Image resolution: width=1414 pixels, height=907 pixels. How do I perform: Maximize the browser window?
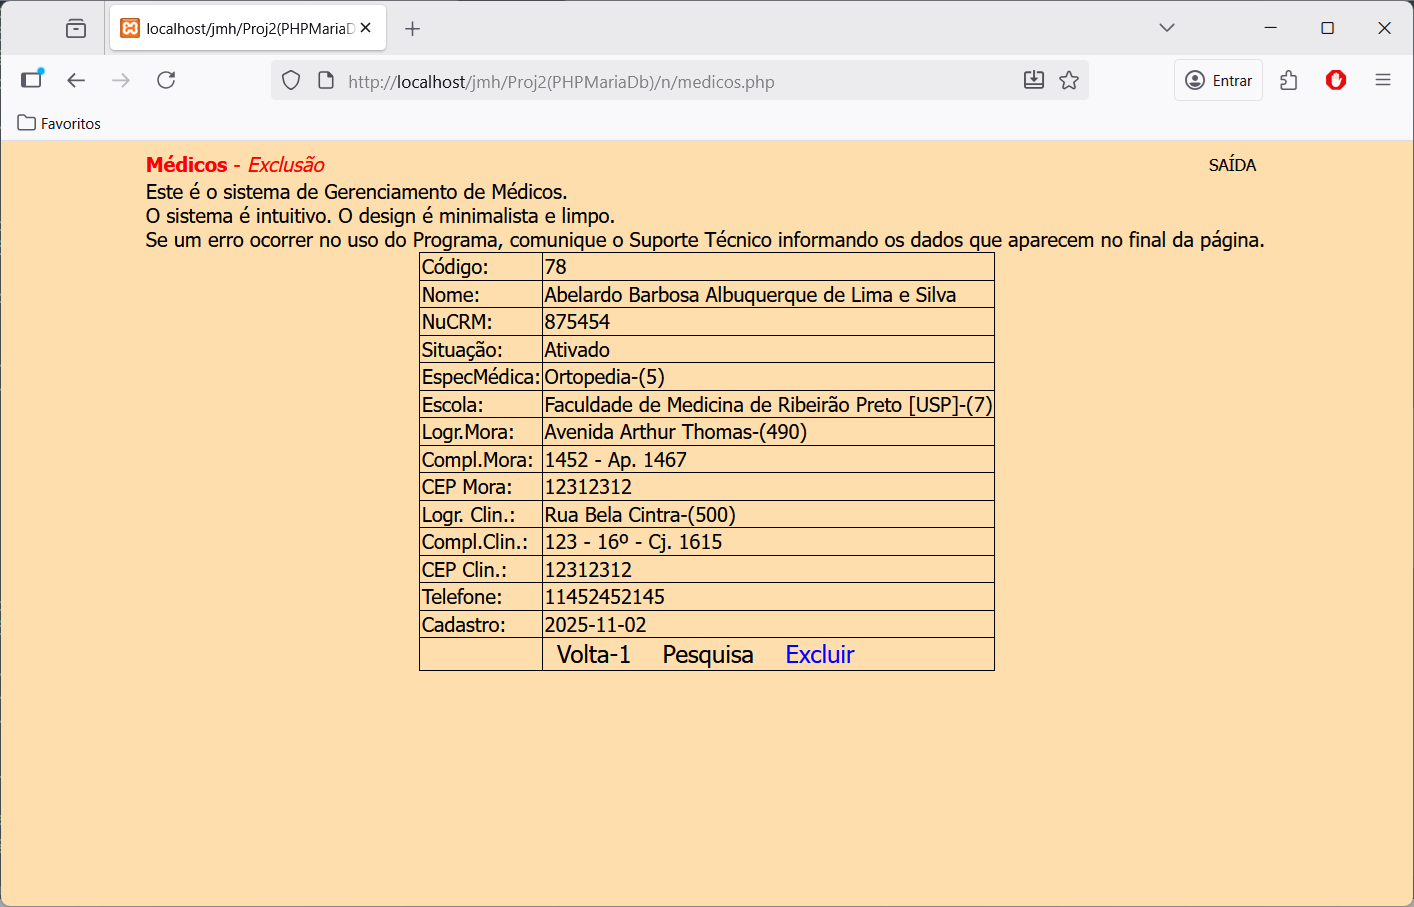coord(1328,28)
